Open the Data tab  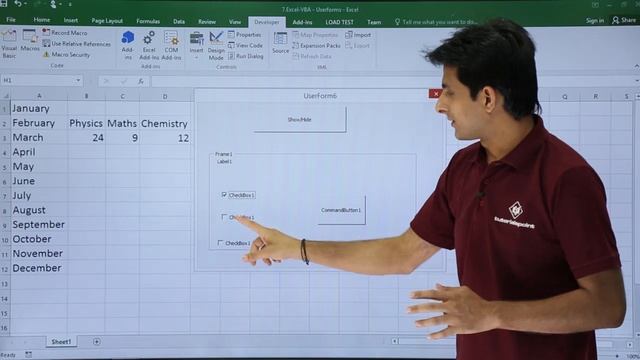click(x=179, y=21)
